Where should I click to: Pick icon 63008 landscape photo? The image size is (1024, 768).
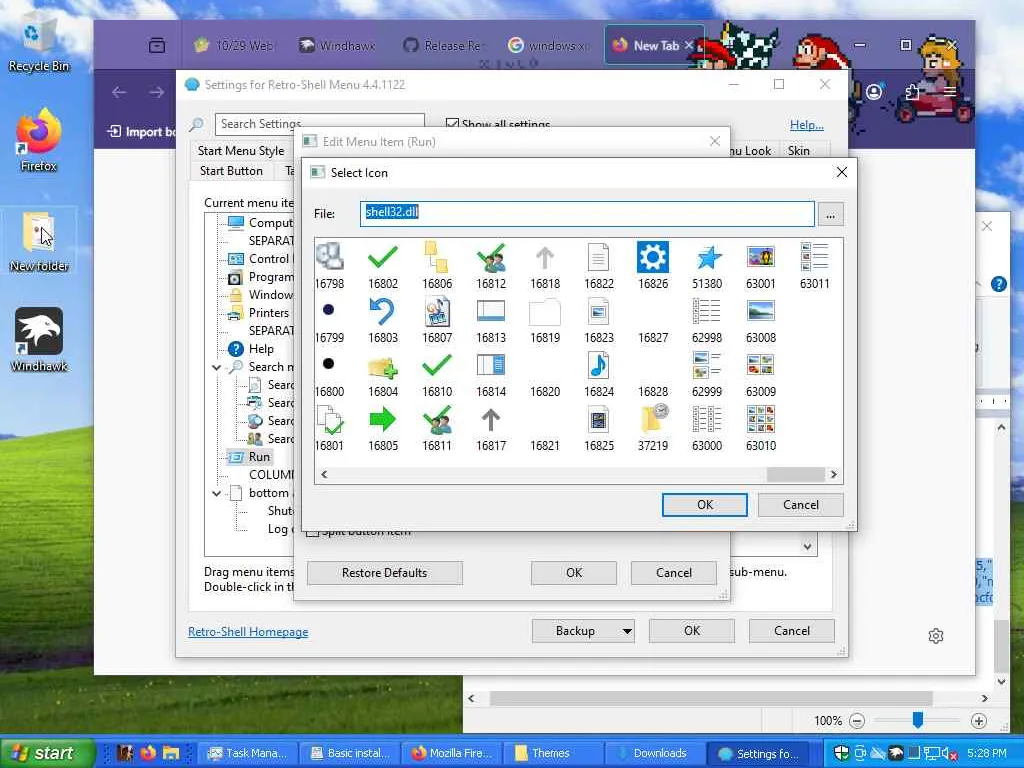tap(761, 311)
